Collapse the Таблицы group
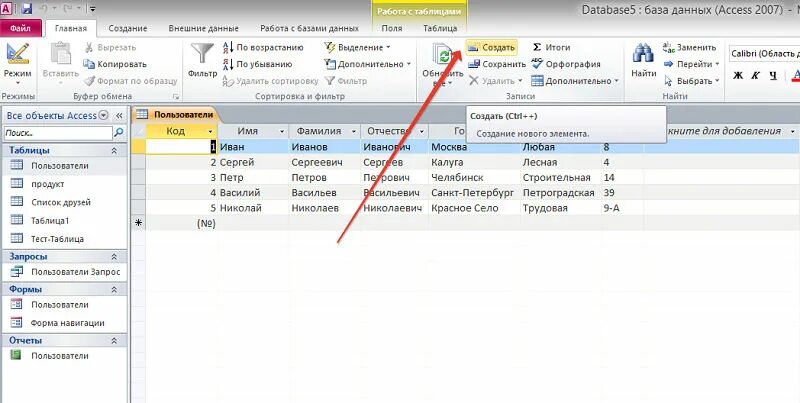 click(114, 150)
